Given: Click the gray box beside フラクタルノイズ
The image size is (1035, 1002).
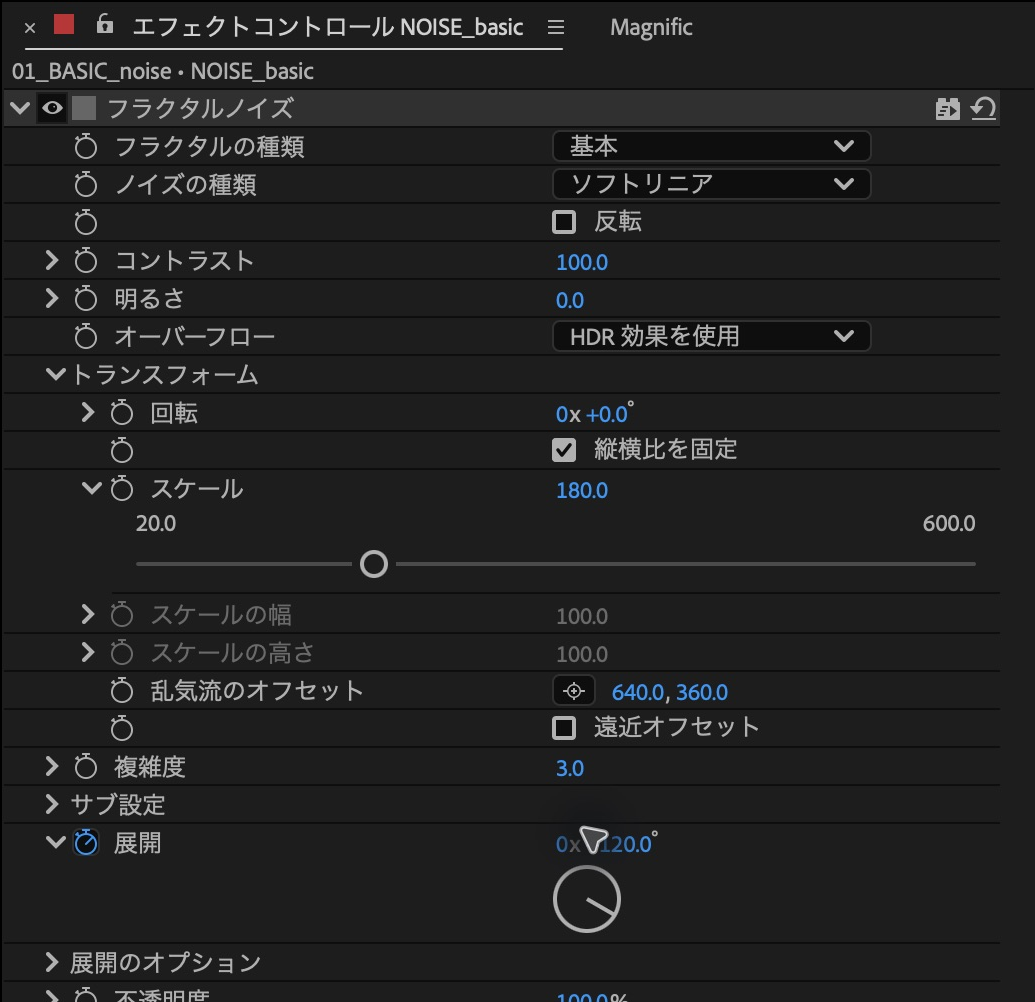Looking at the screenshot, I should [x=84, y=108].
